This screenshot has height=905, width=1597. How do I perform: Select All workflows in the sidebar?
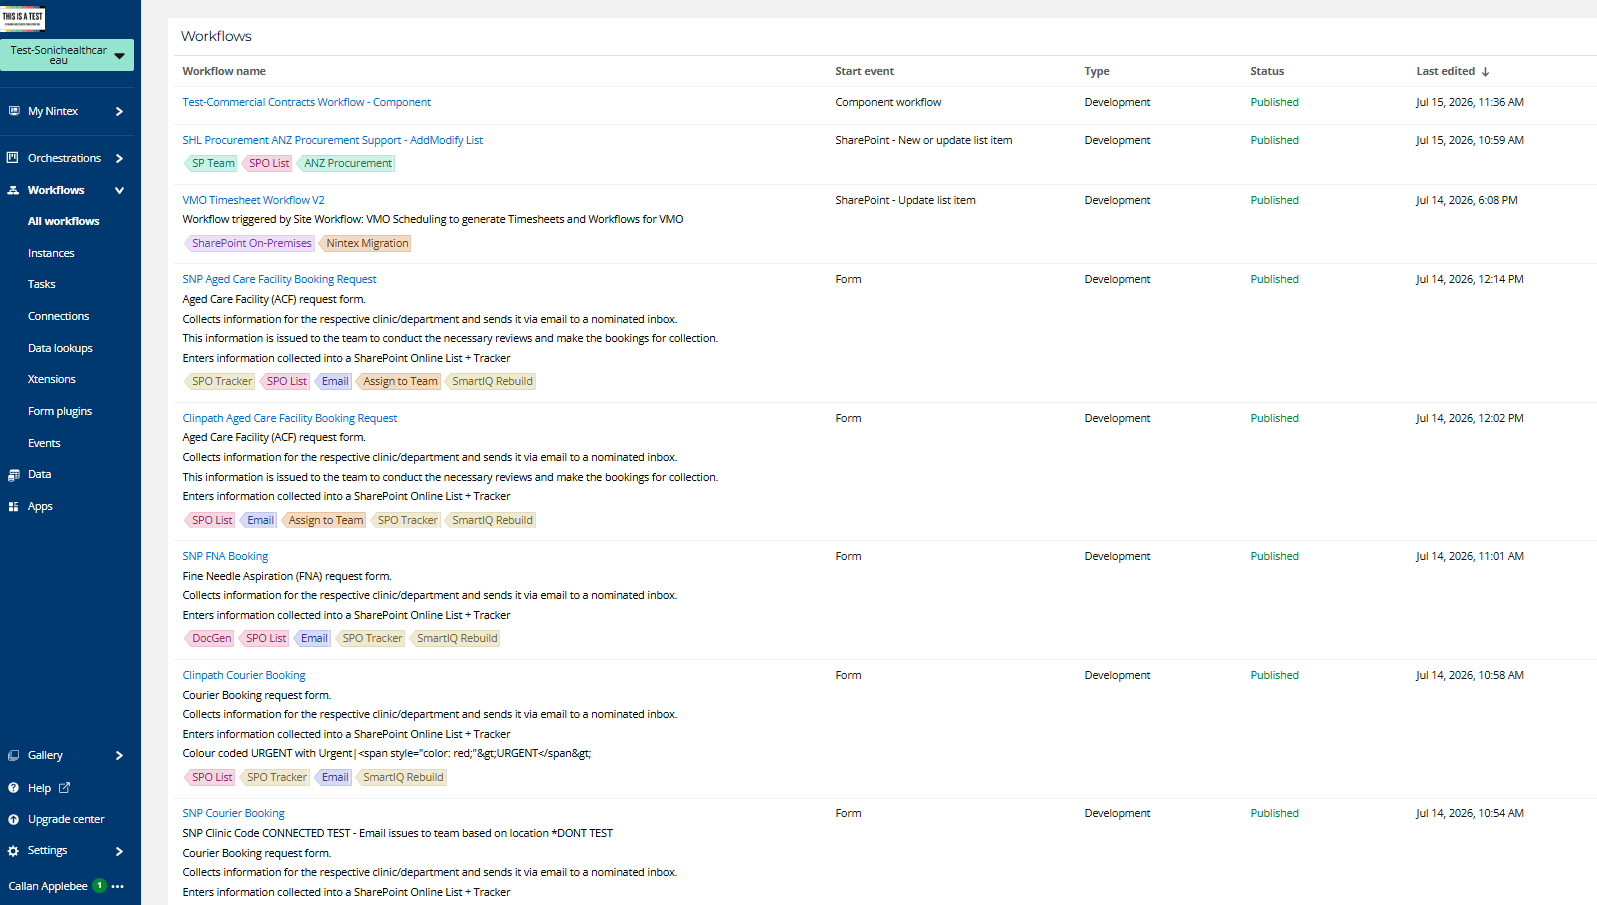click(x=64, y=222)
